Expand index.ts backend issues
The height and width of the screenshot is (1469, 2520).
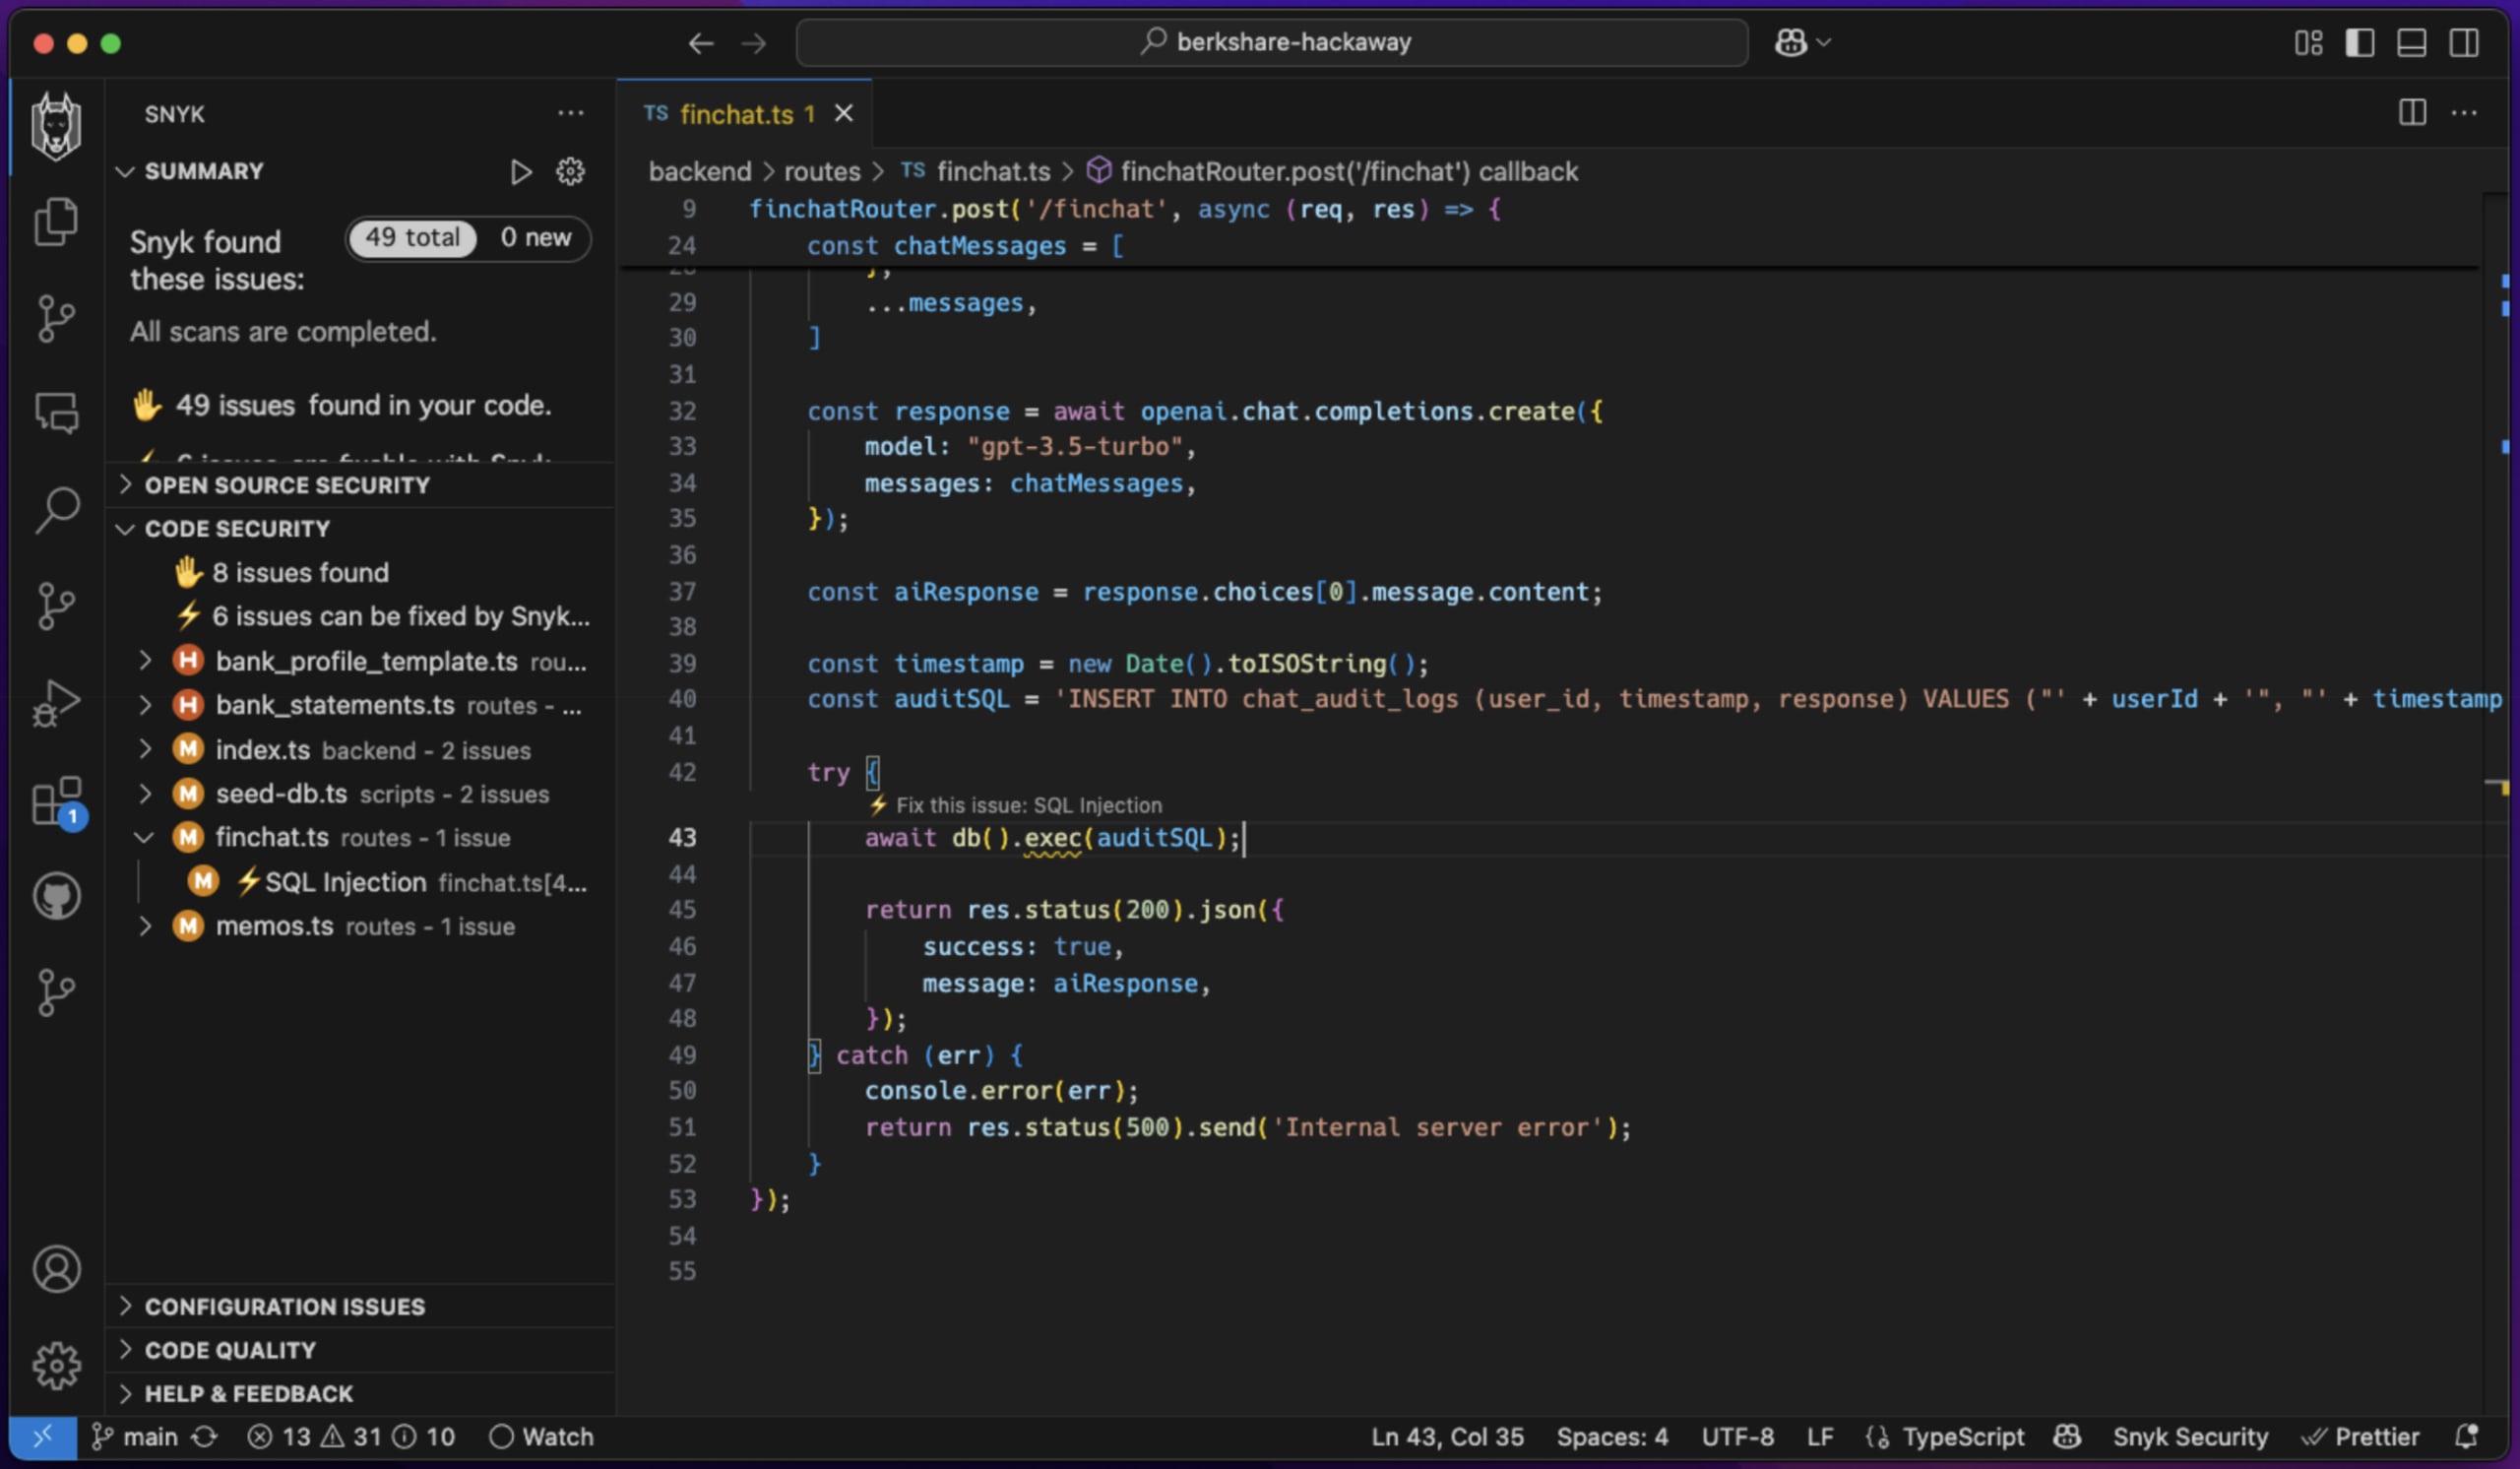point(145,749)
